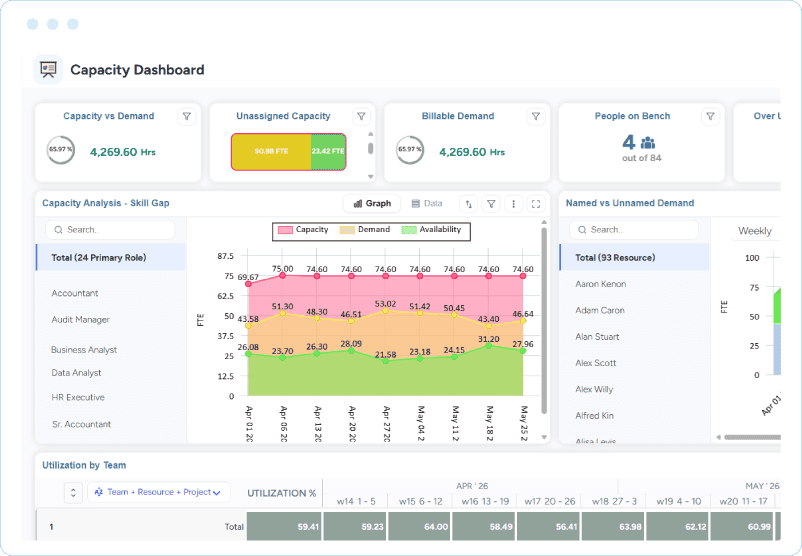
Task: Click the UTILIZATION % column header
Action: [x=282, y=494]
